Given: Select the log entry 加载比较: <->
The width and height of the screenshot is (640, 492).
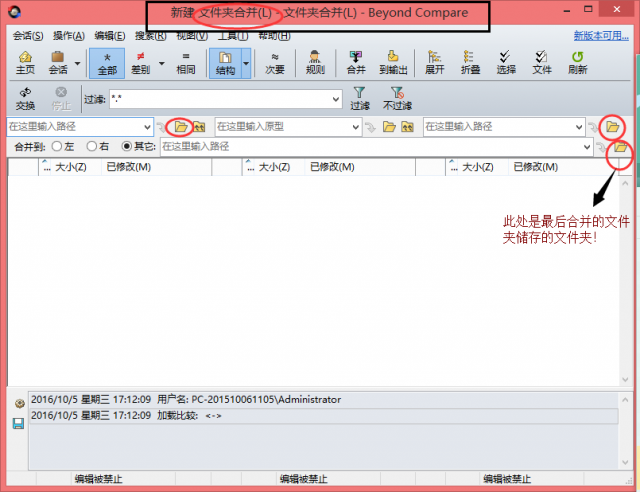Looking at the screenshot, I should tap(324, 416).
